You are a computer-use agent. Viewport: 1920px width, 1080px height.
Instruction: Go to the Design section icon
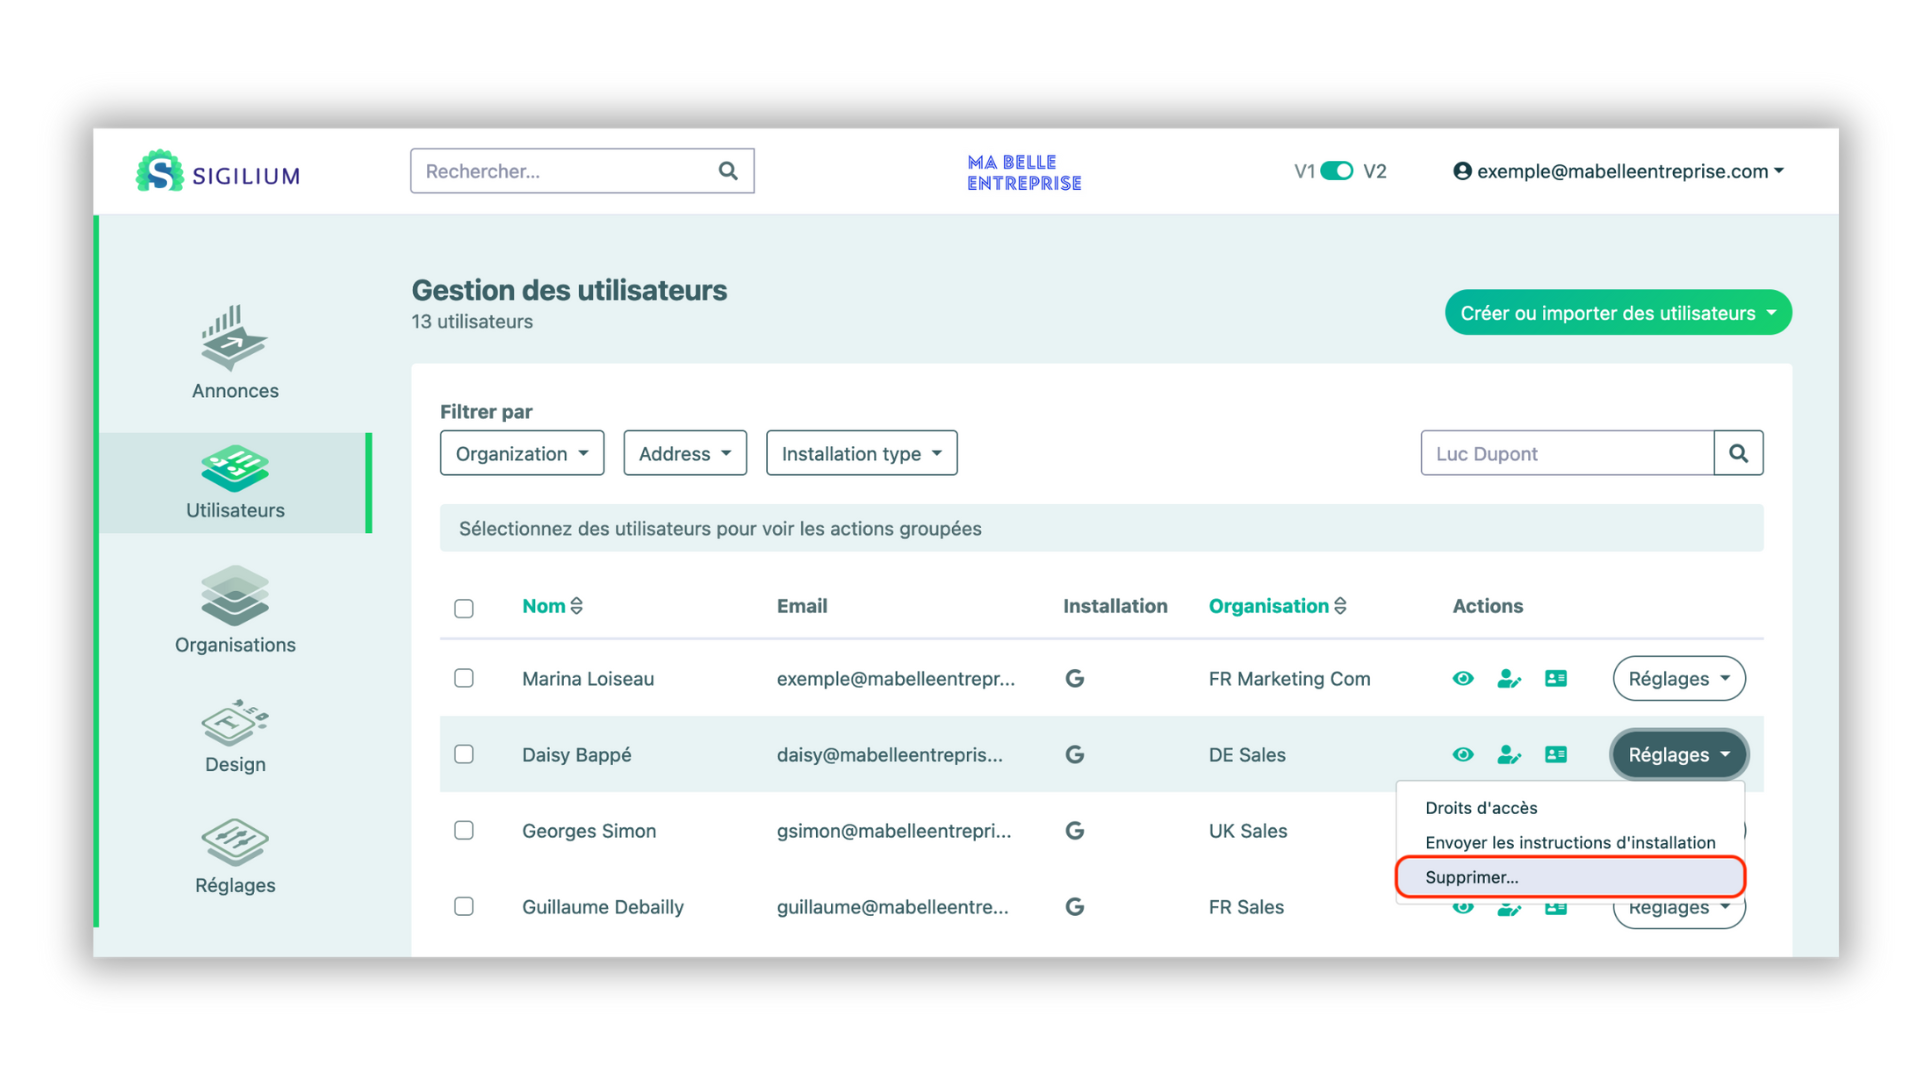tap(234, 722)
